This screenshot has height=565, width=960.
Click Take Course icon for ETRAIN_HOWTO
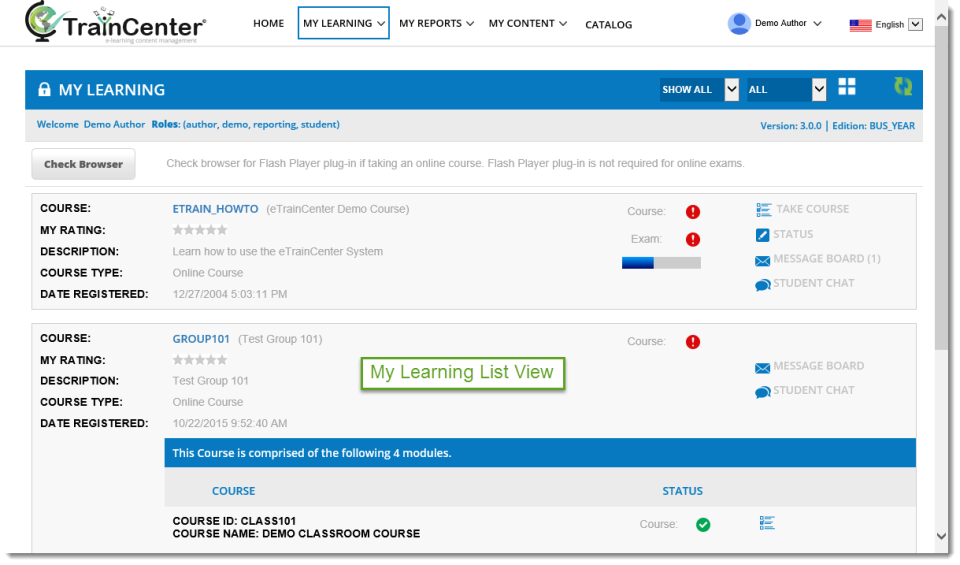[x=763, y=210]
